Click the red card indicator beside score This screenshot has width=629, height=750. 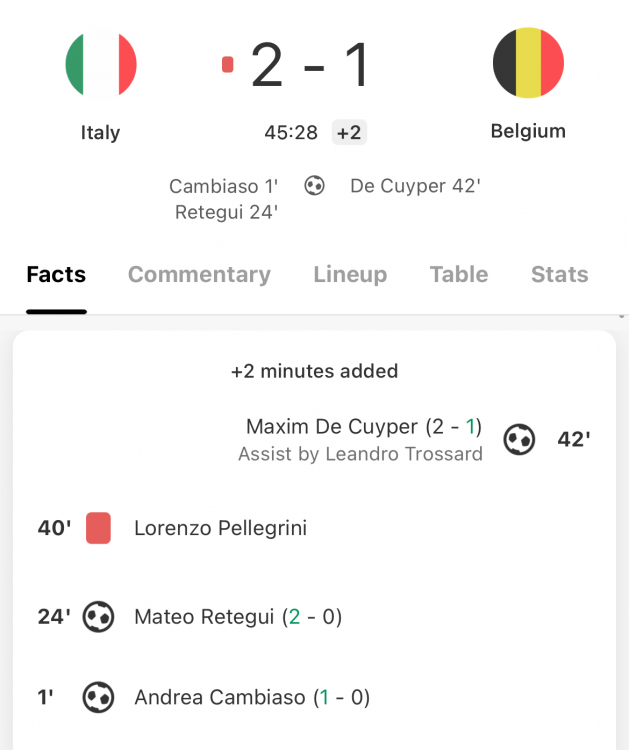[227, 65]
